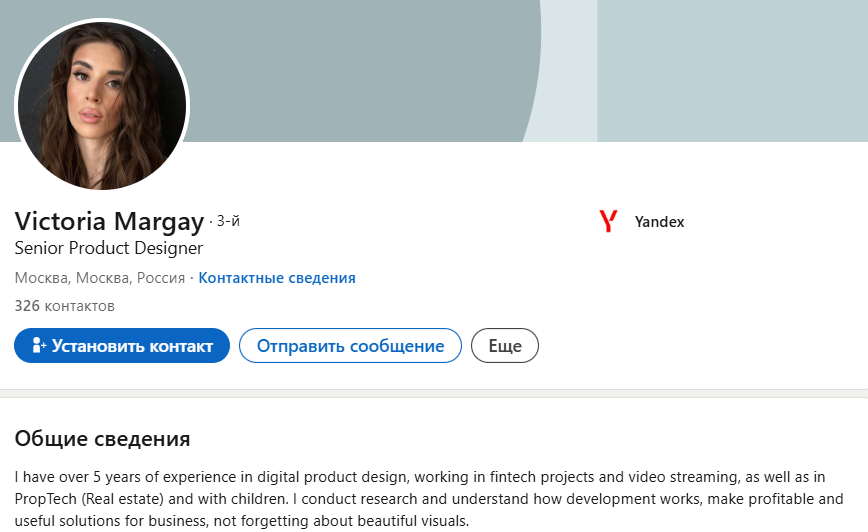Click the add-person icon in the connect button

pyautogui.click(x=39, y=346)
